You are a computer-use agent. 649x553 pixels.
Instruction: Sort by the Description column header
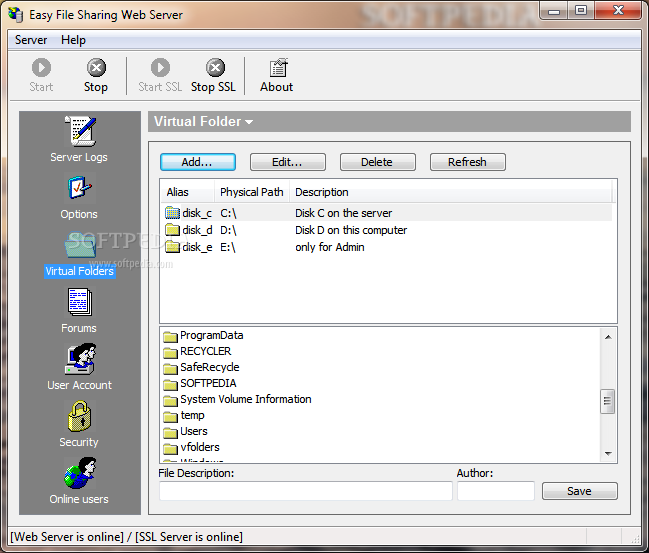point(451,192)
